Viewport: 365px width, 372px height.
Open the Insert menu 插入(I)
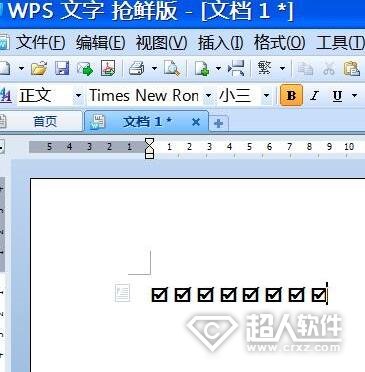[x=220, y=43]
